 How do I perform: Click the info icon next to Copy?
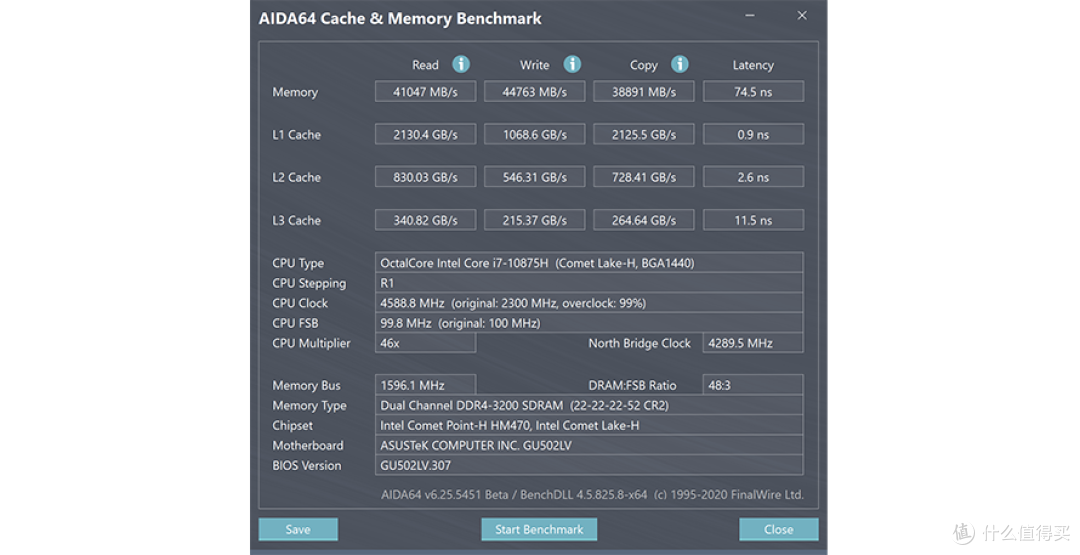click(x=680, y=64)
